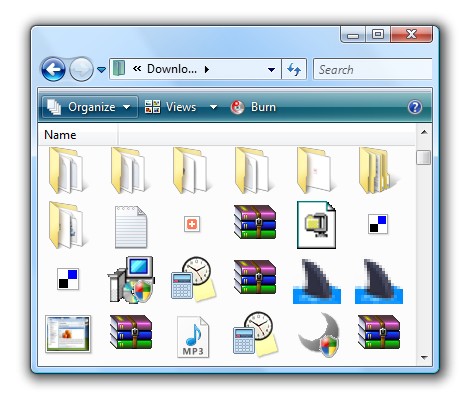The height and width of the screenshot is (405, 464).
Task: Click Burn in the toolbar
Action: [x=253, y=107]
